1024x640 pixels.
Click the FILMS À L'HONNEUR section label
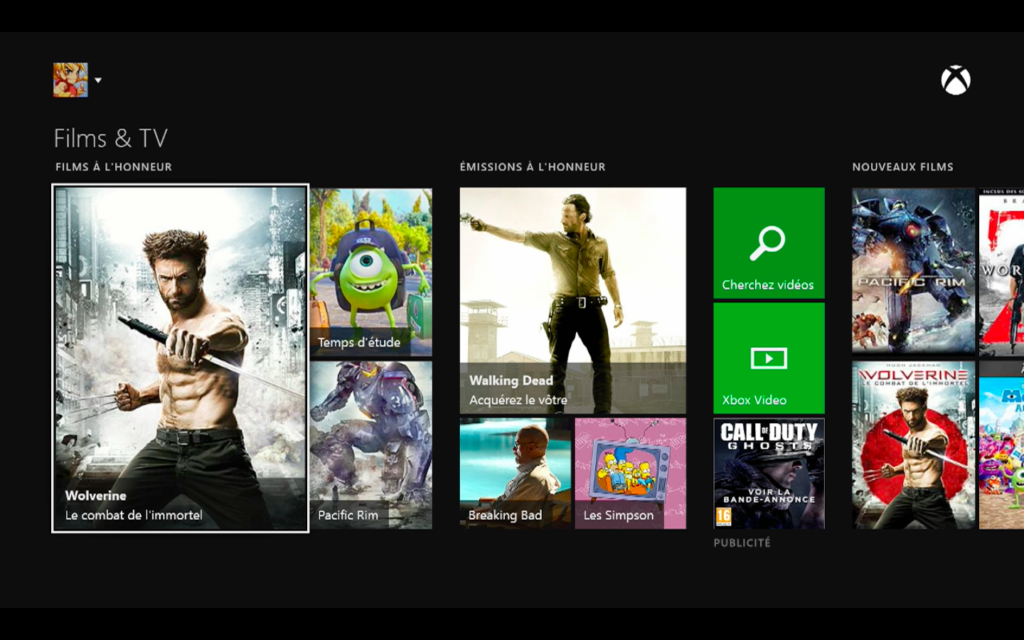pos(114,167)
